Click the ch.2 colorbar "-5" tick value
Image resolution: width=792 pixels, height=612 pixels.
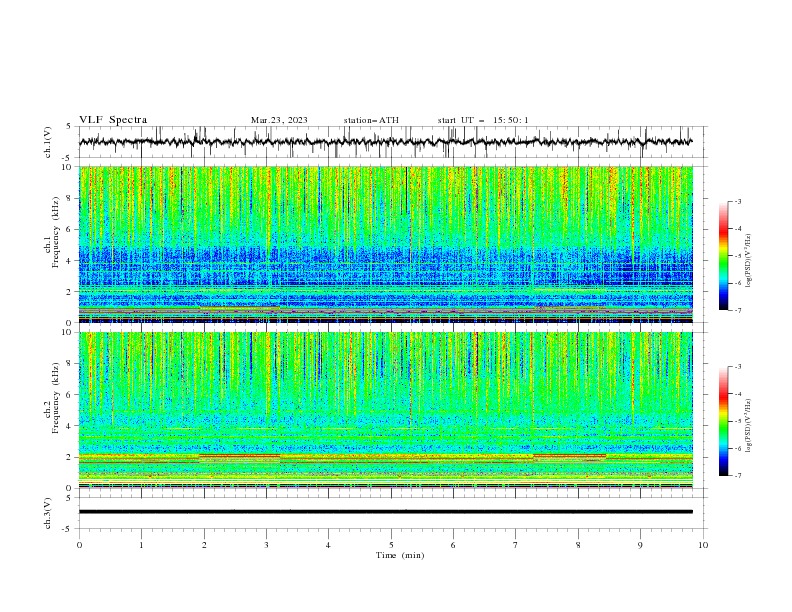pos(738,421)
